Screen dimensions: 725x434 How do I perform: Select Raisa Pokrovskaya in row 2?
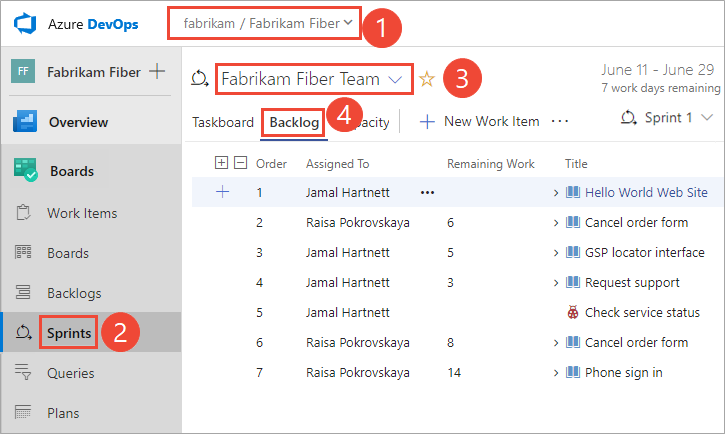[357, 223]
